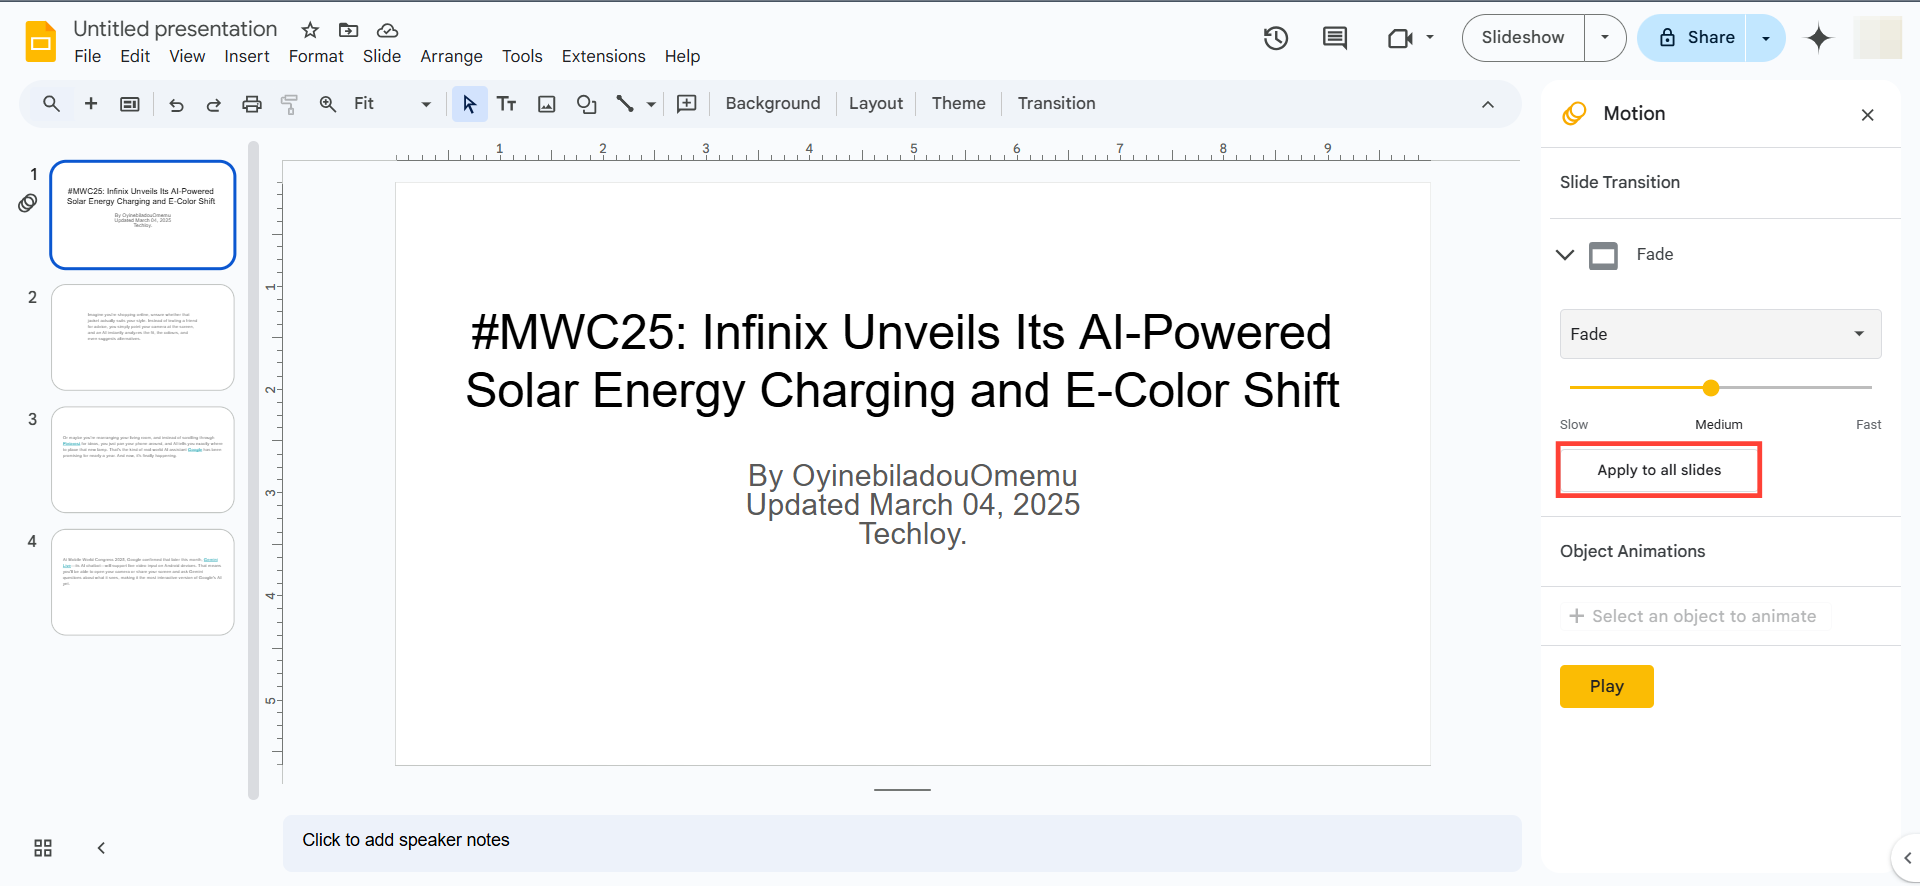Screen dimensions: 1920x886
Task: Open the Google Slides home icon
Action: click(x=41, y=42)
